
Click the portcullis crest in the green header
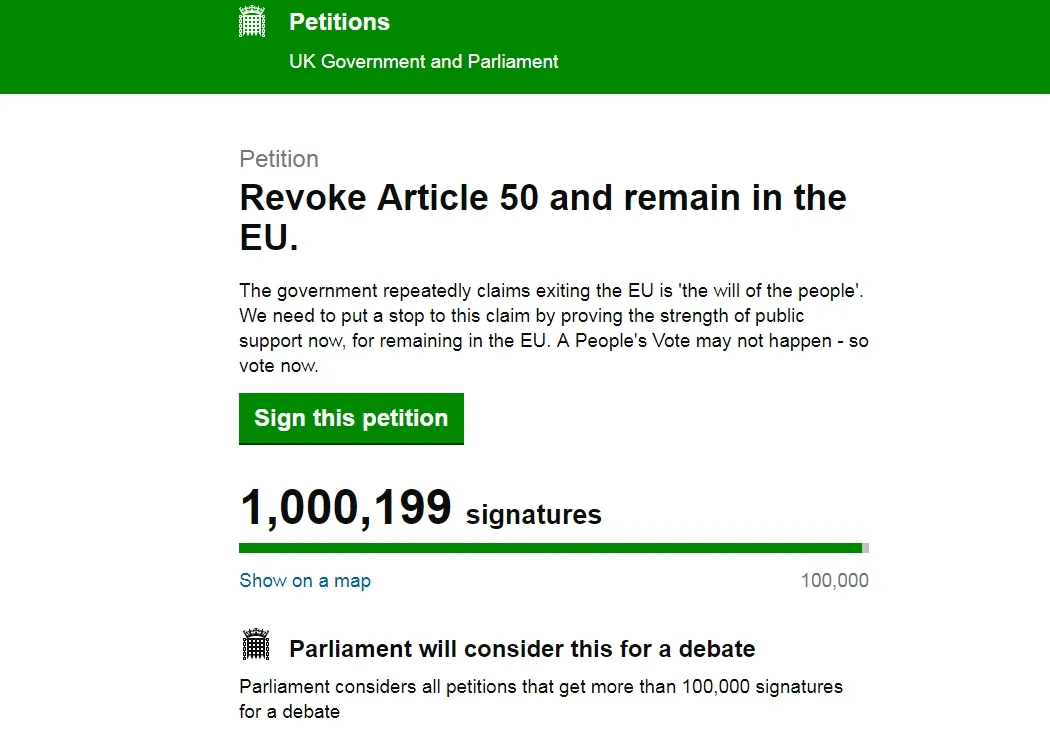click(252, 22)
